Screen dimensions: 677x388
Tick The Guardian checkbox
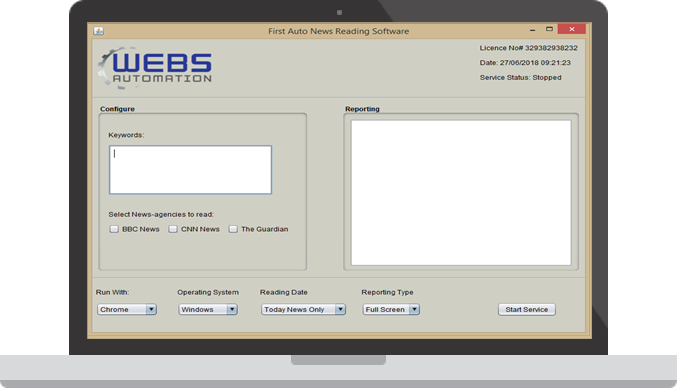click(233, 229)
